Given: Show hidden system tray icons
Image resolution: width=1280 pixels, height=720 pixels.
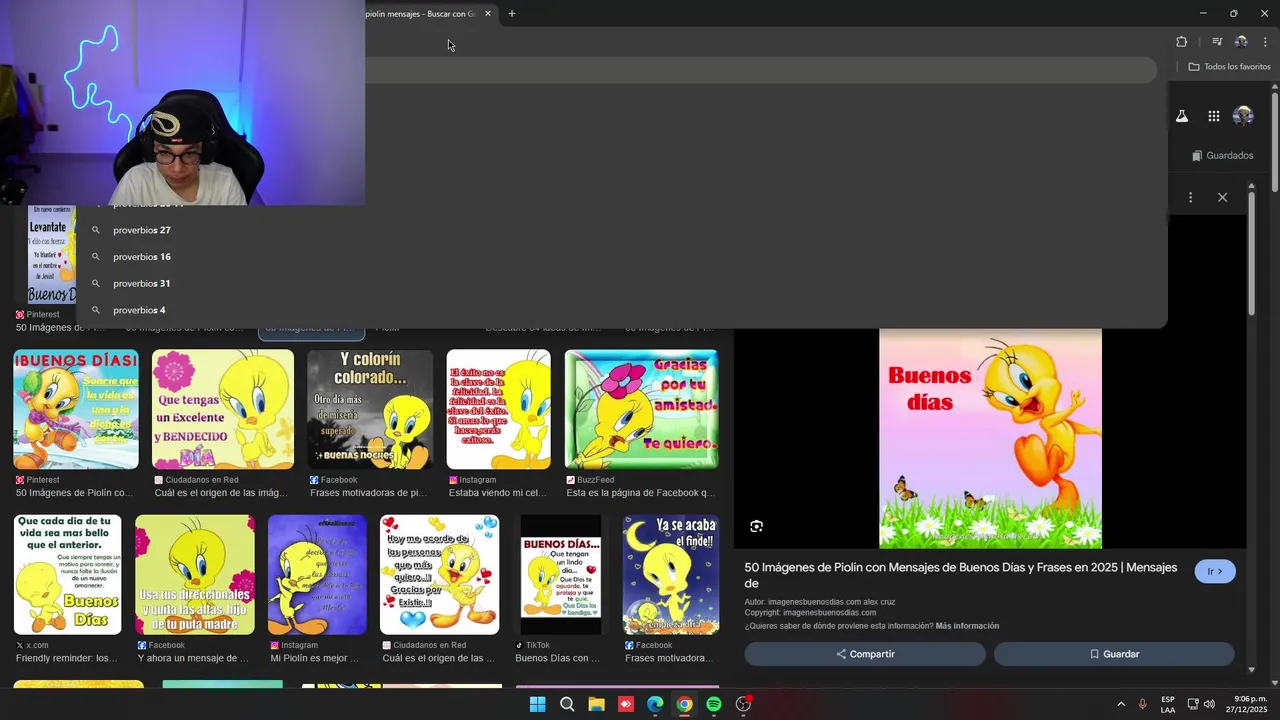Looking at the screenshot, I should tap(1121, 704).
